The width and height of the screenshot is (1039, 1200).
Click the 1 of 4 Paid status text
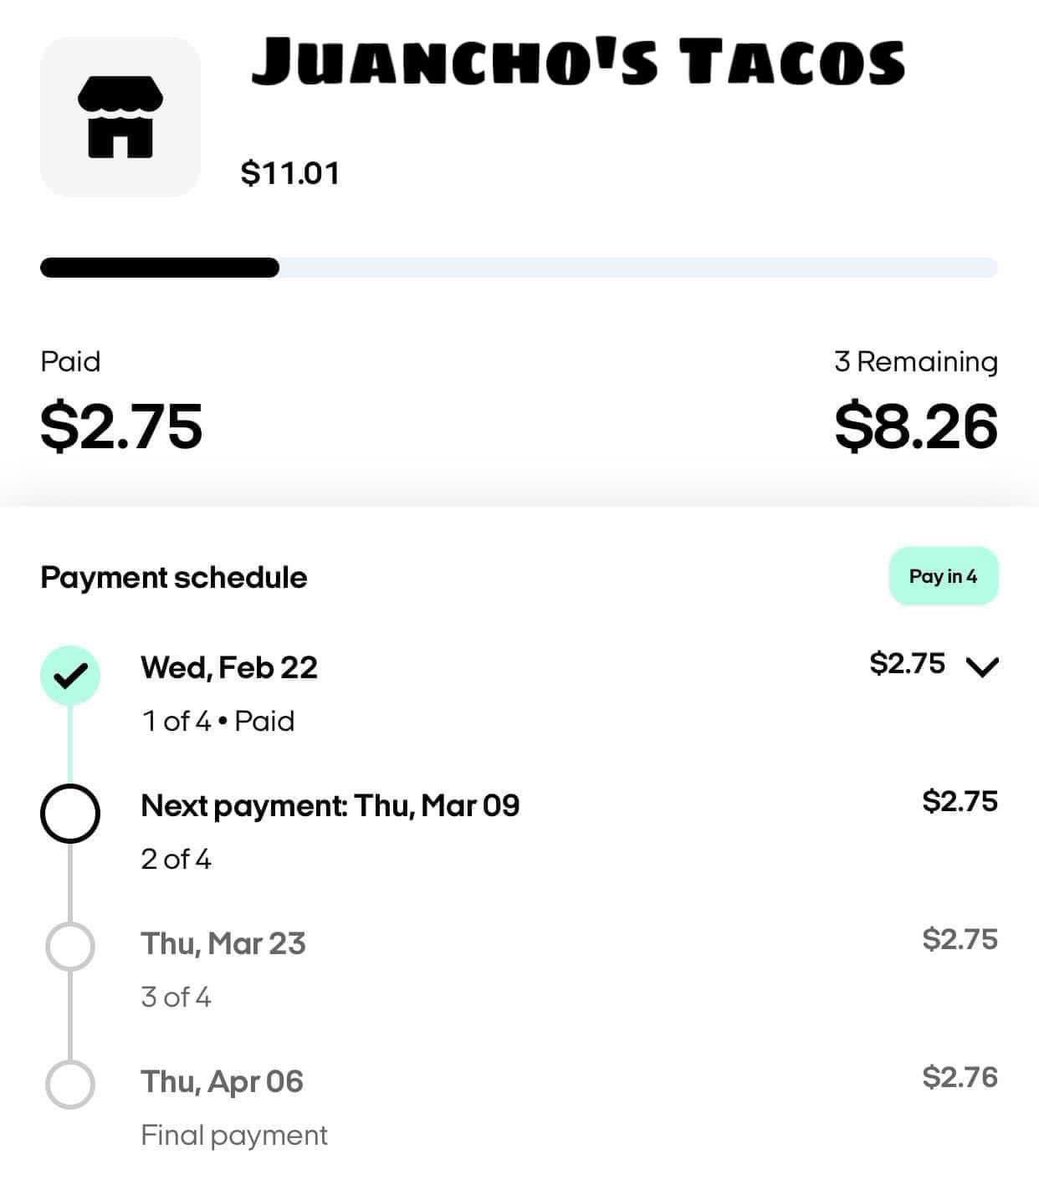pyautogui.click(x=218, y=721)
